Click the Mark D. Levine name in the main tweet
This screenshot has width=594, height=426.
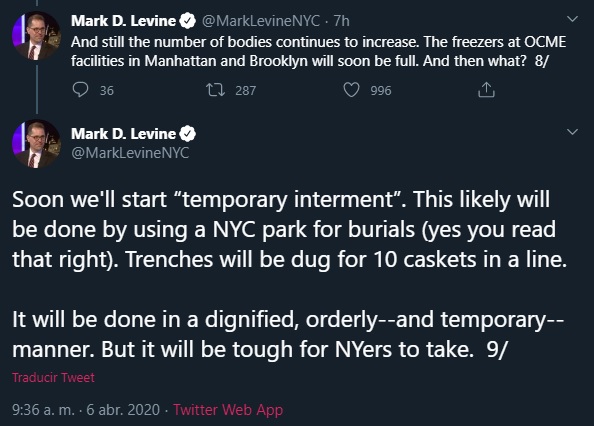point(123,134)
